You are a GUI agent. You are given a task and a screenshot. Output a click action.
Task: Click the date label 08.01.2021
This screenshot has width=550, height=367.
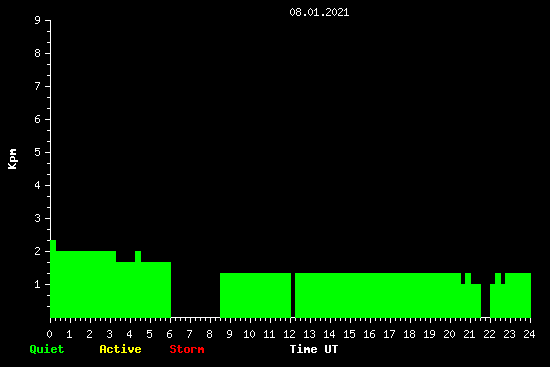pos(319,12)
